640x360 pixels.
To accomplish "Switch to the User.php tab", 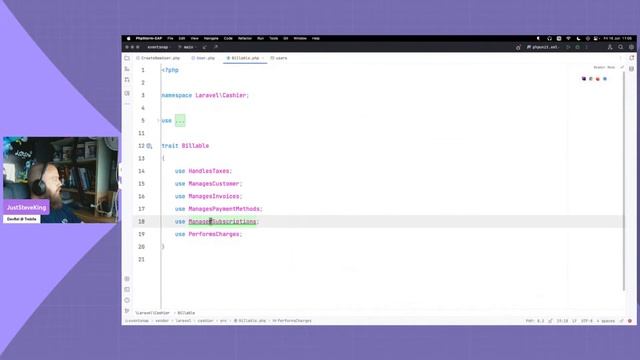I will click(203, 58).
